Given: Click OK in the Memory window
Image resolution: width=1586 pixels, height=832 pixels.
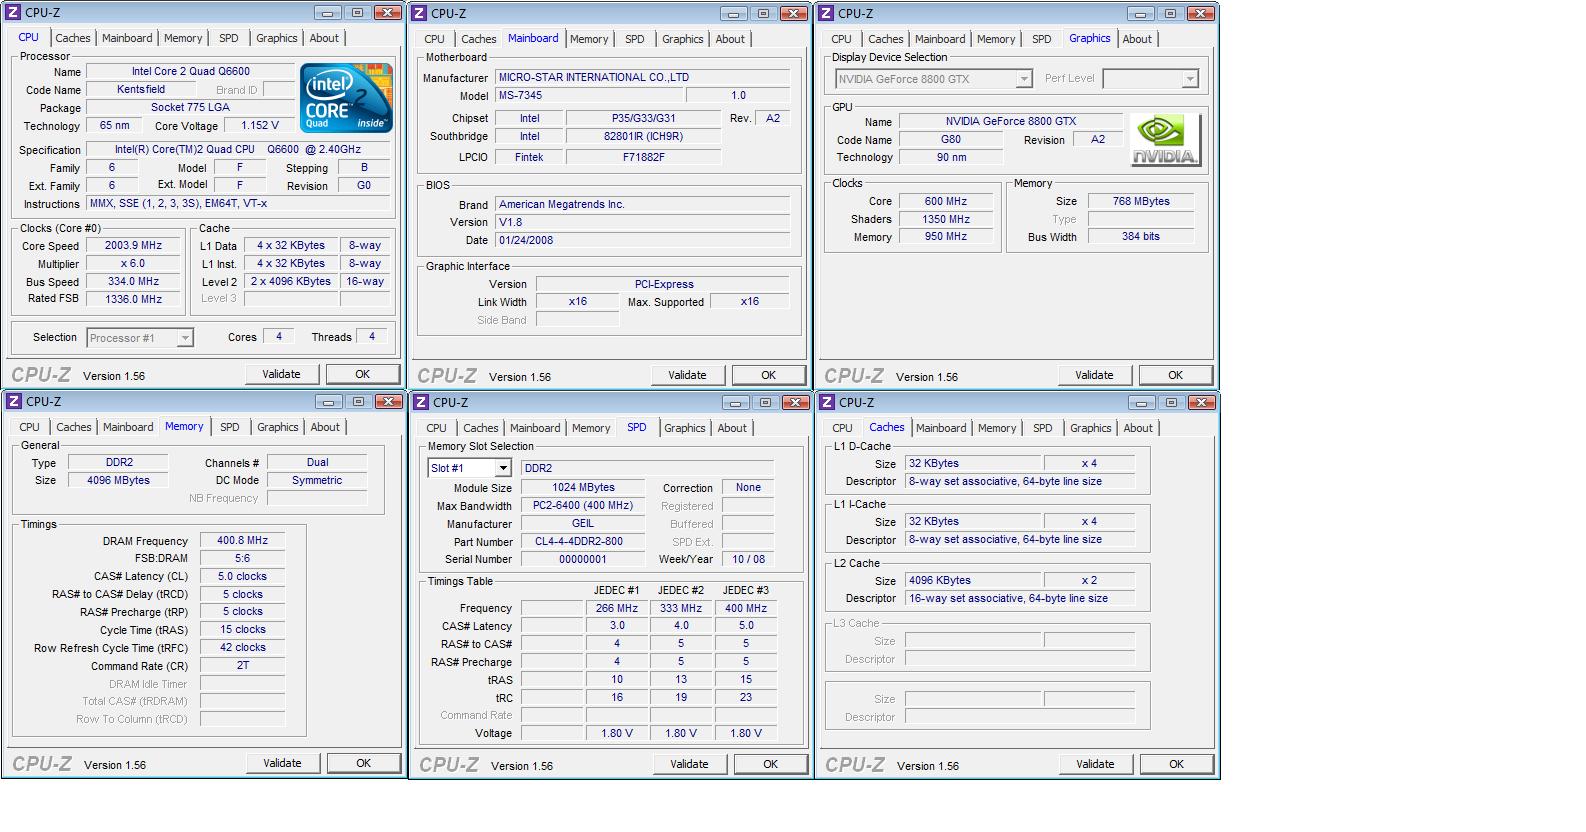Looking at the screenshot, I should point(364,763).
